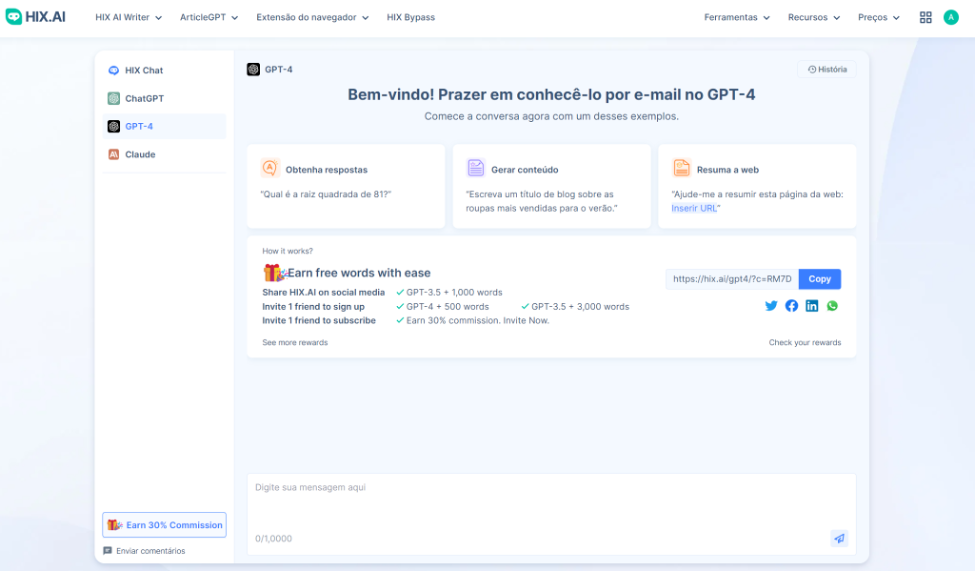Screen dimensions: 977x572
Task: Share referral link on Facebook
Action: click(x=792, y=306)
